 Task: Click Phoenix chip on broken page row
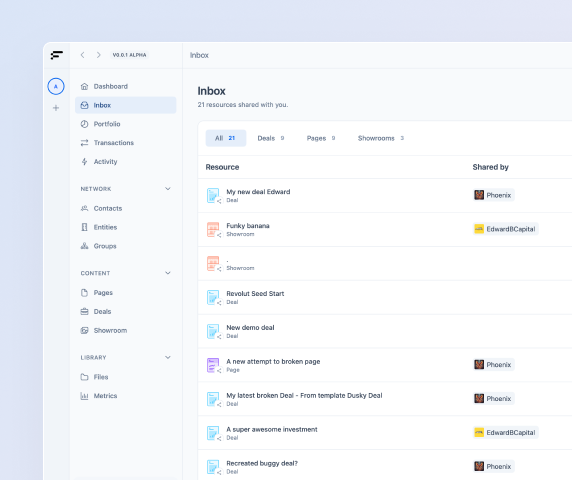pos(494,365)
